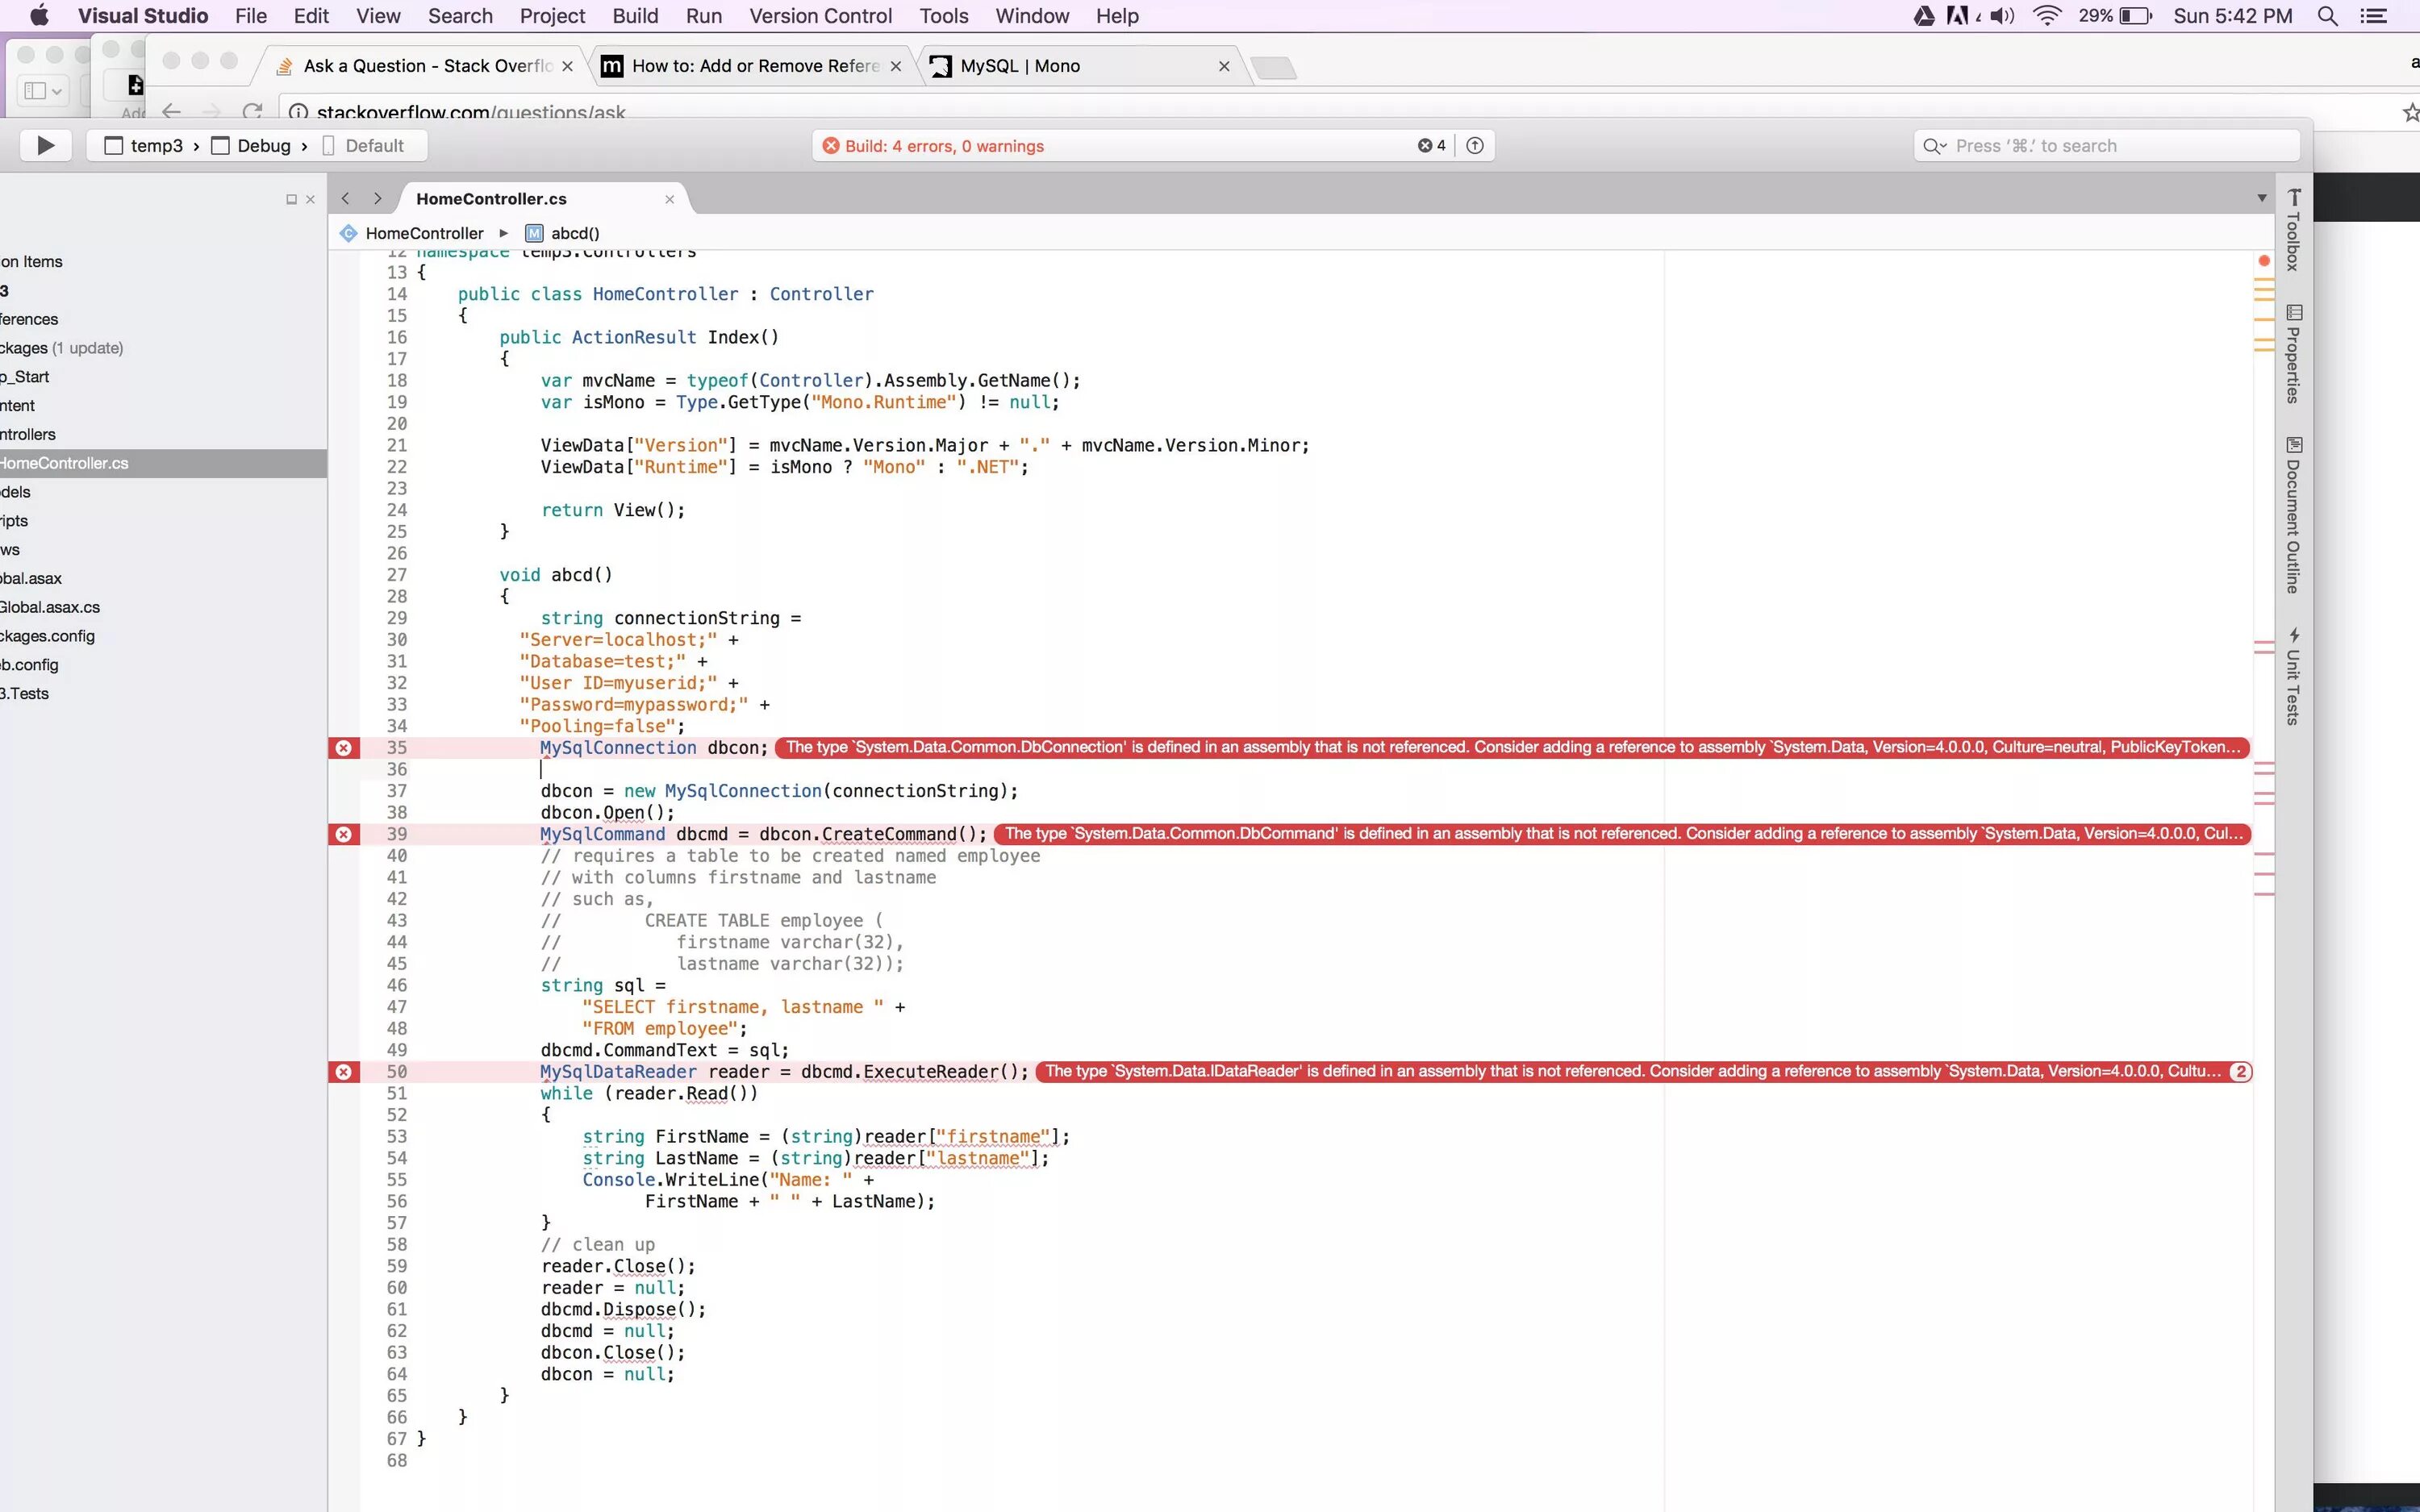Click the DbConnection error message on line 35
Image resolution: width=2420 pixels, height=1512 pixels.
[x=1512, y=747]
